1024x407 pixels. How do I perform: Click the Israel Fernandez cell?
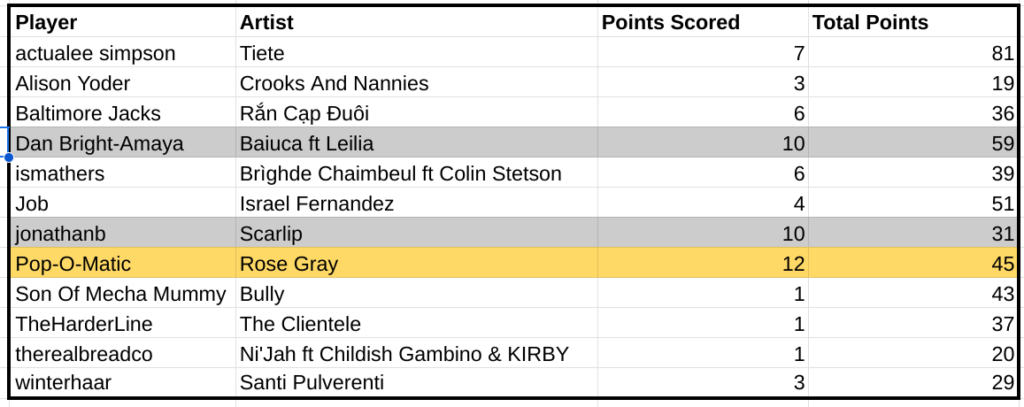[317, 204]
